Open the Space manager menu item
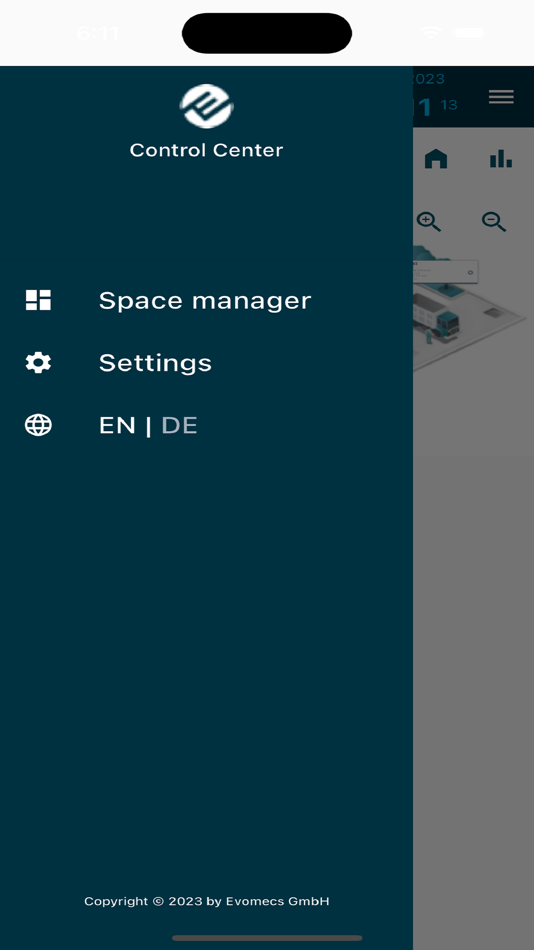 205,301
